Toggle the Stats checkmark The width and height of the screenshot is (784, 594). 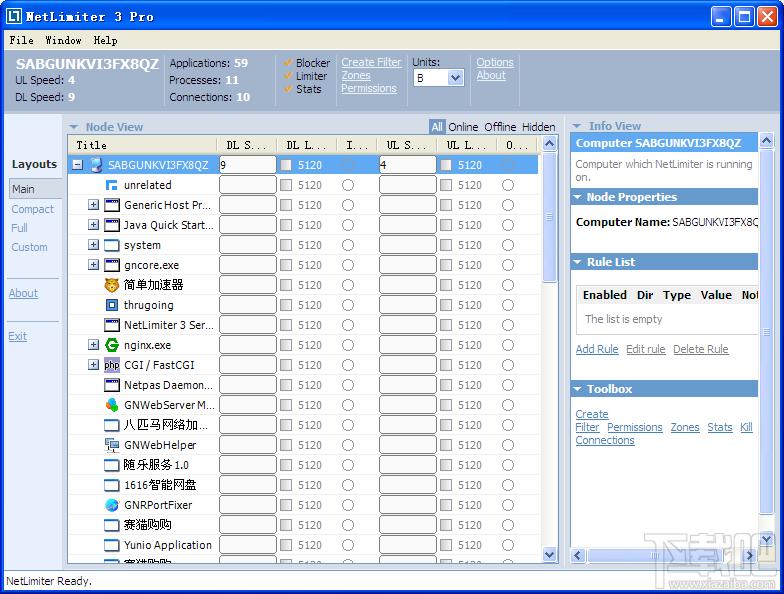tap(288, 89)
